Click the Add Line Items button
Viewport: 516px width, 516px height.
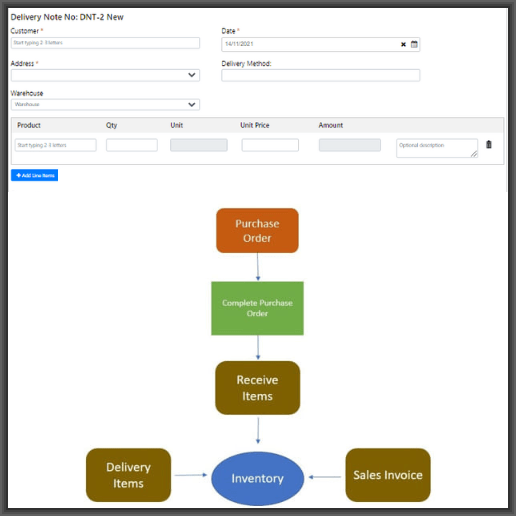pos(34,175)
